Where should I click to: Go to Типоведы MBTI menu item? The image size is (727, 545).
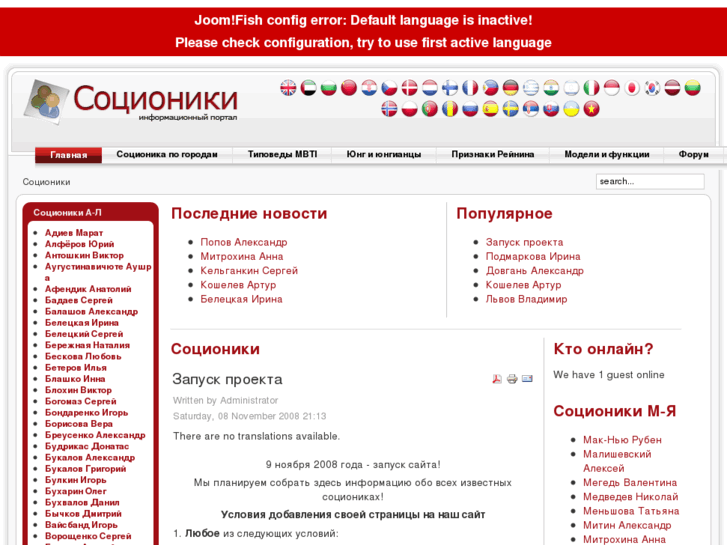[x=282, y=154]
